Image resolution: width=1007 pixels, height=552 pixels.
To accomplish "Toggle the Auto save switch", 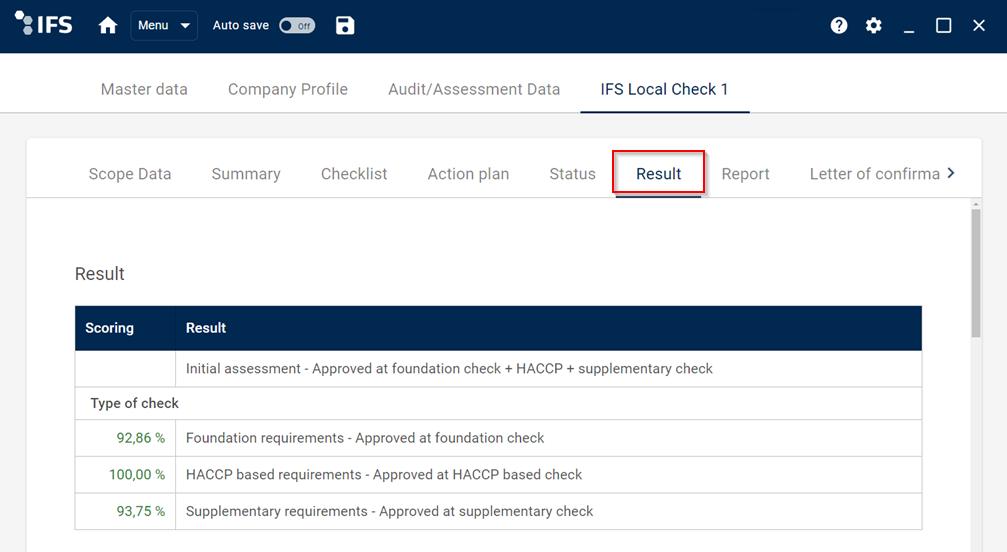I will pyautogui.click(x=297, y=26).
